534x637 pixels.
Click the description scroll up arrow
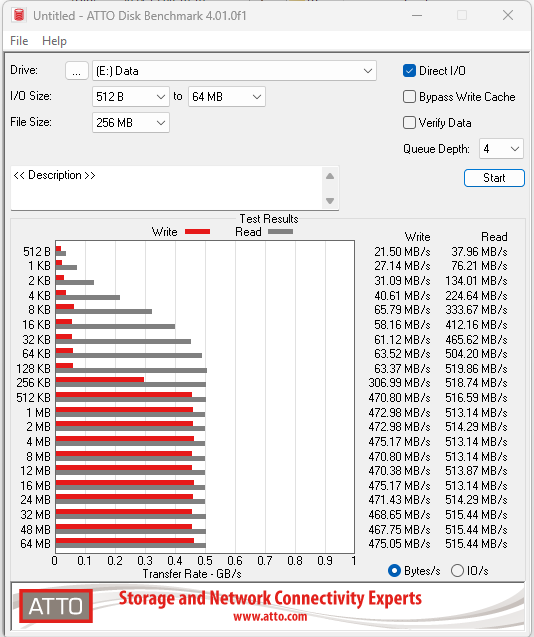point(330,176)
